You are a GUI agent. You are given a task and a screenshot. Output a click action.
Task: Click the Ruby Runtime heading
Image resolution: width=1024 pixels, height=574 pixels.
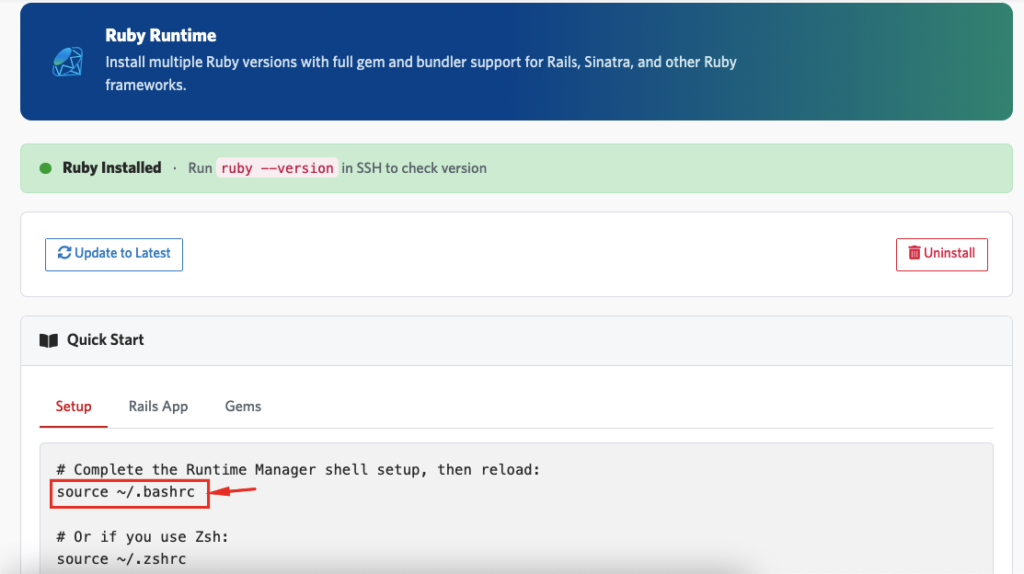[x=161, y=35]
